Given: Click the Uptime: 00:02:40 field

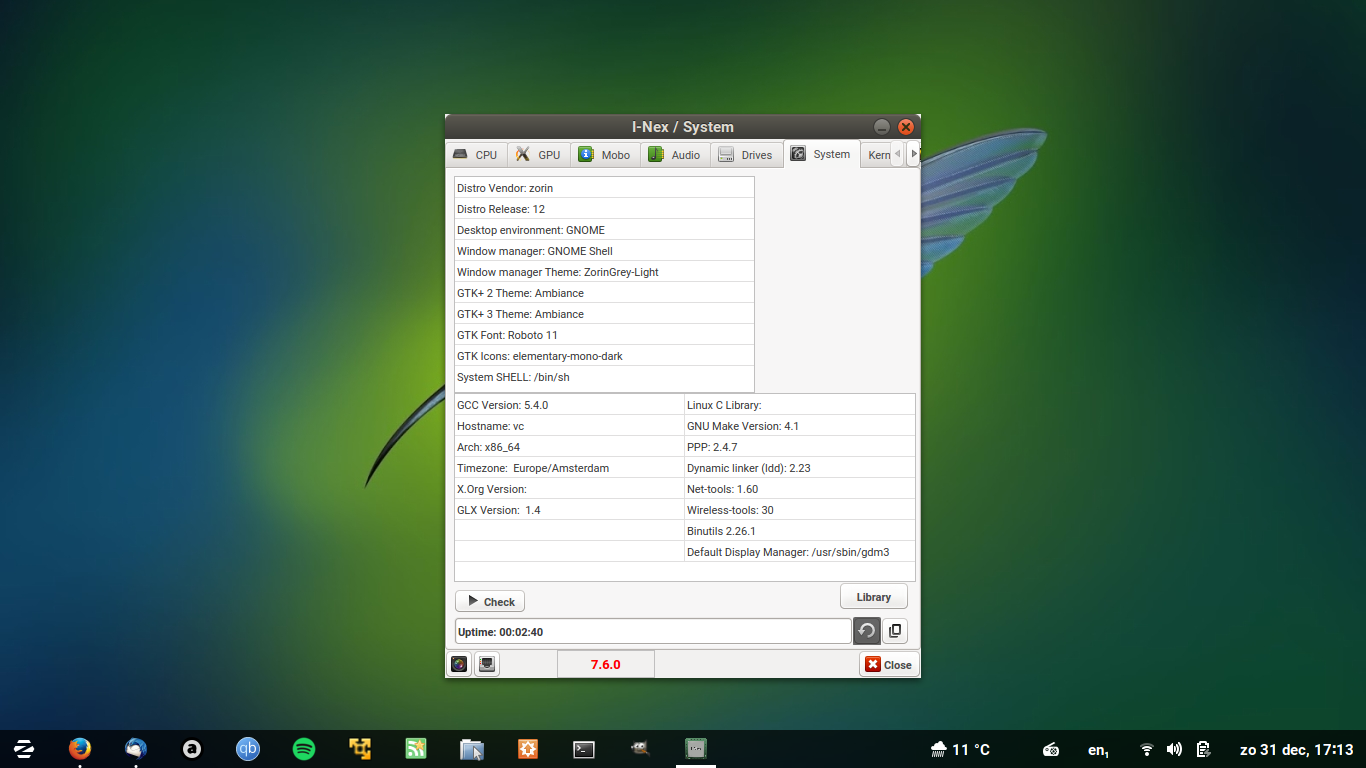Looking at the screenshot, I should [653, 631].
